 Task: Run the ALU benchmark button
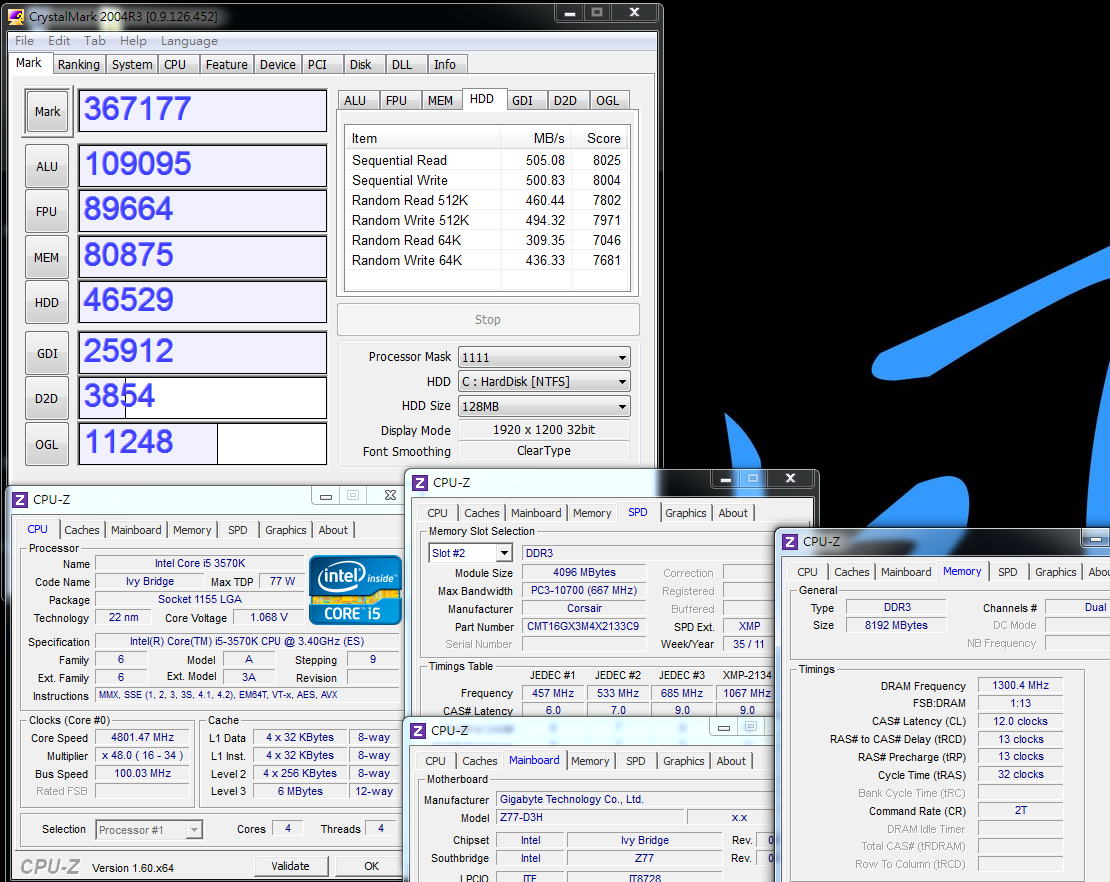(47, 166)
